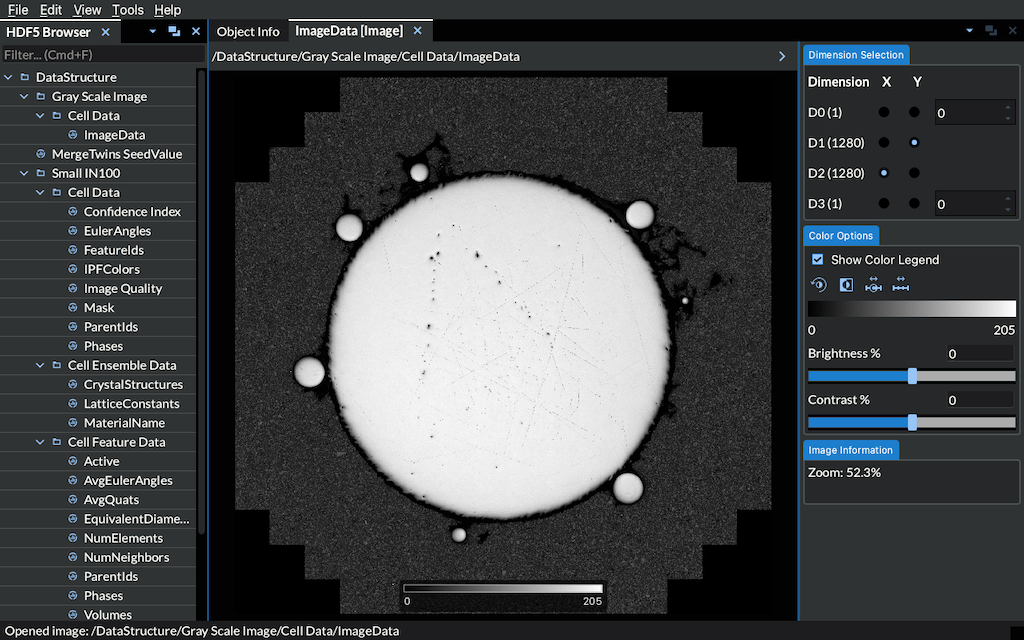Click the centered range fit icon
1024x640 pixels.
873,285
